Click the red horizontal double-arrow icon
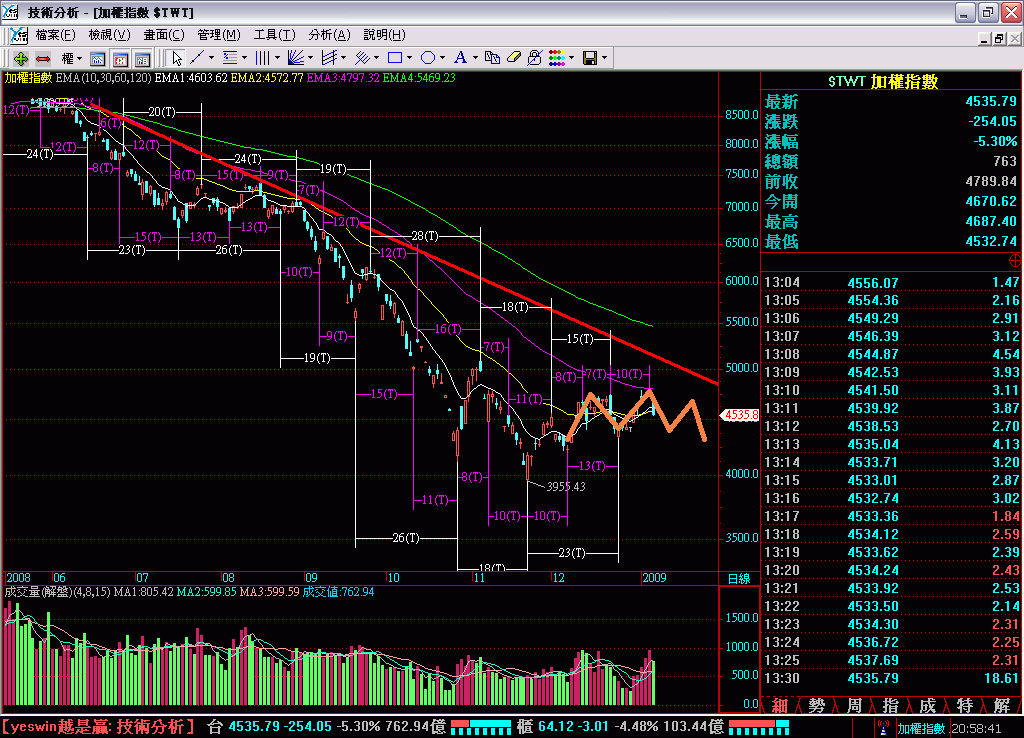The width and height of the screenshot is (1024, 738). [x=43, y=58]
